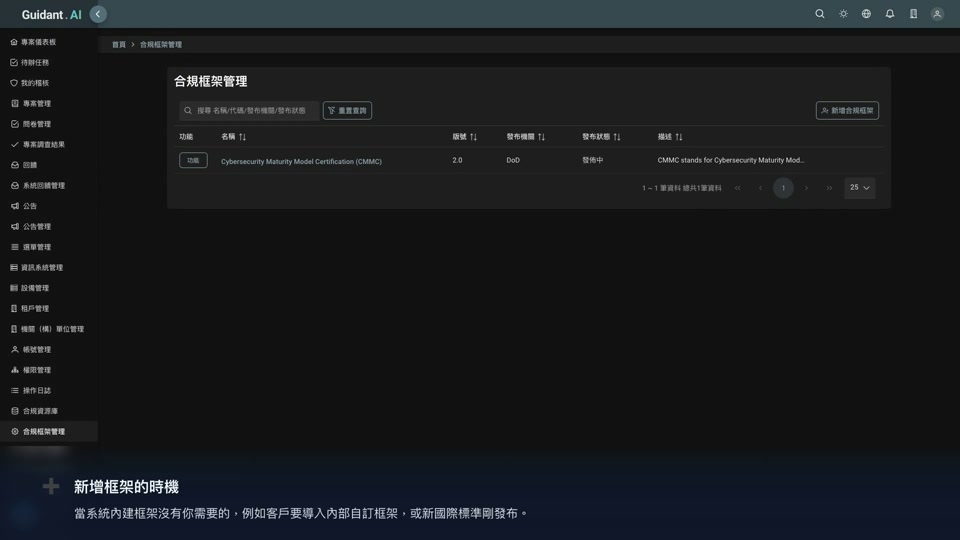Click 首頁 breadcrumb link
Viewport: 960px width, 540px height.
tap(119, 45)
